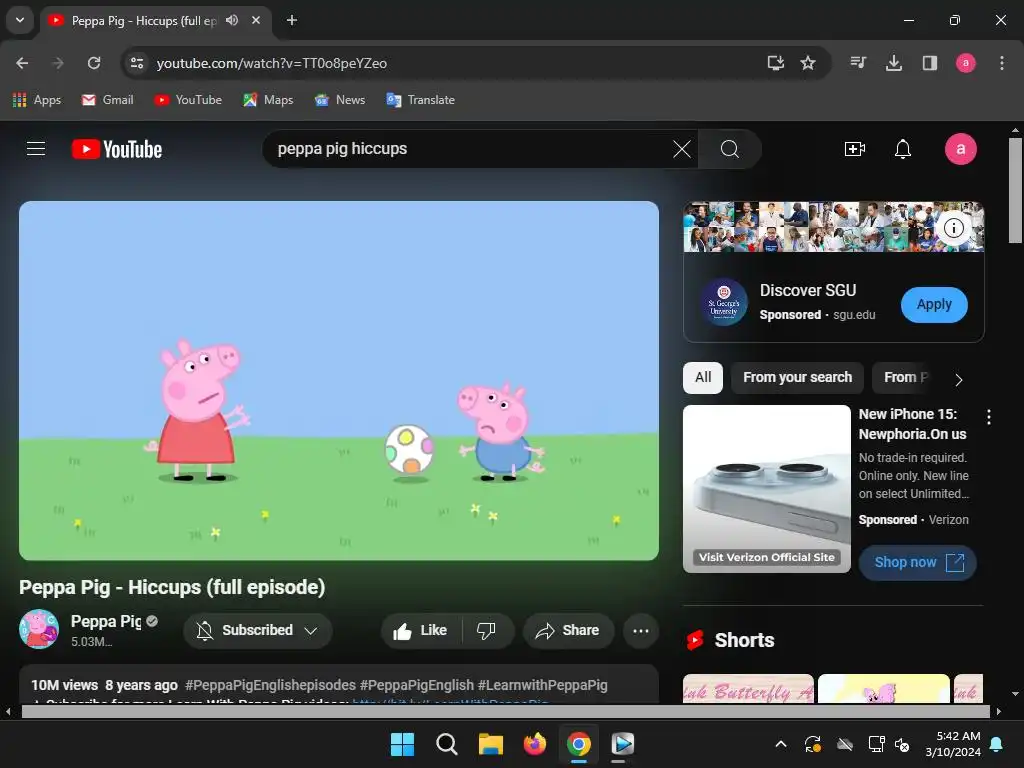Open Chrome three-dot menu
Image resolution: width=1024 pixels, height=768 pixels.
1001,63
